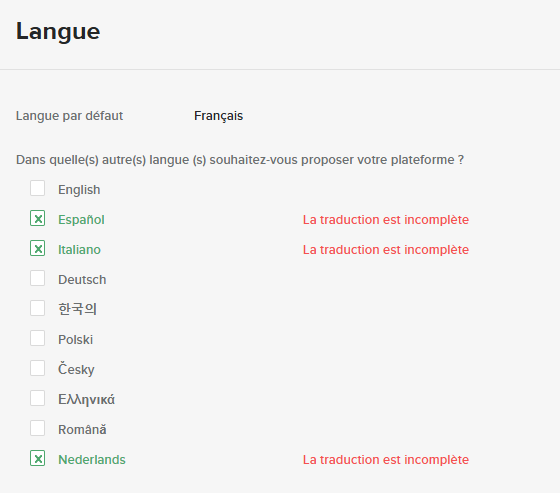Screen dimensions: 560x493
Task: Click the Langue page heading
Action: coord(58,32)
